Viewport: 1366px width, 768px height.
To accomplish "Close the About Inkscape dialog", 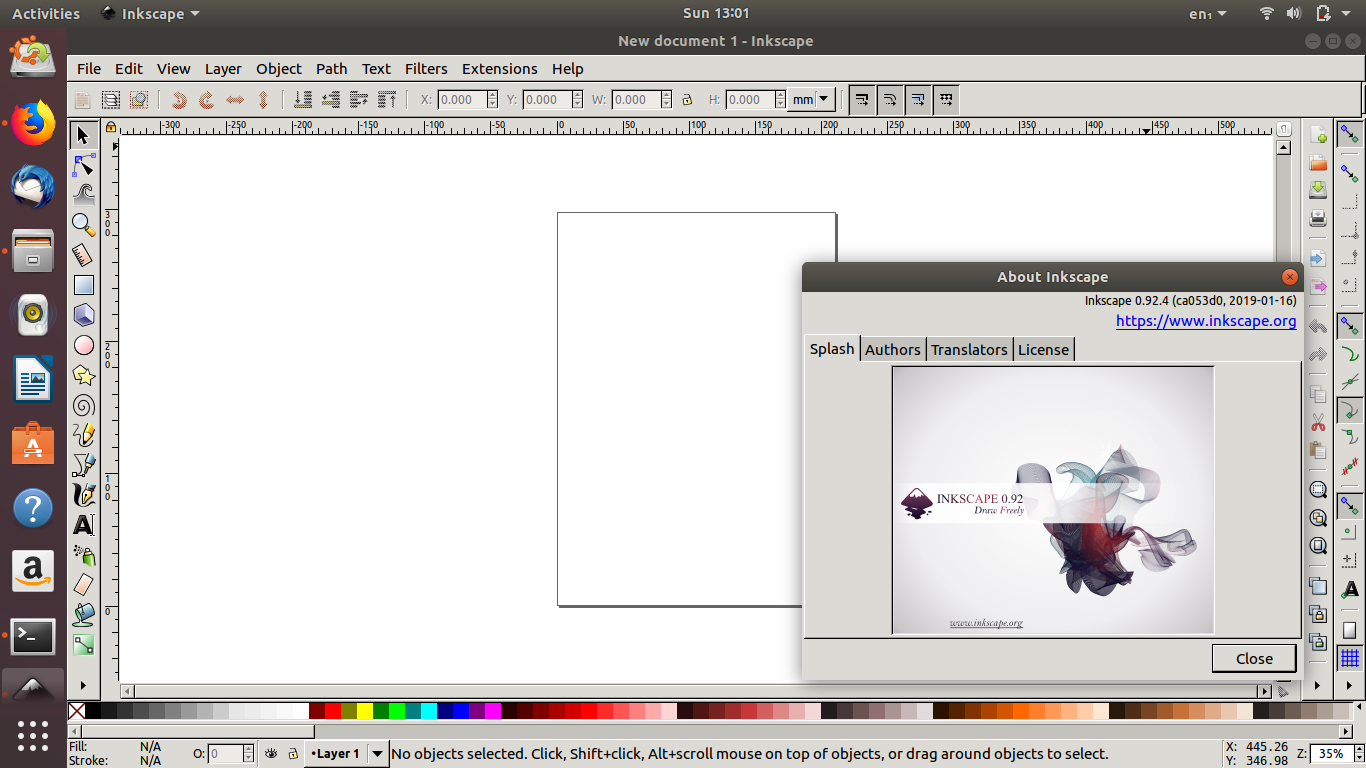I will (1254, 658).
